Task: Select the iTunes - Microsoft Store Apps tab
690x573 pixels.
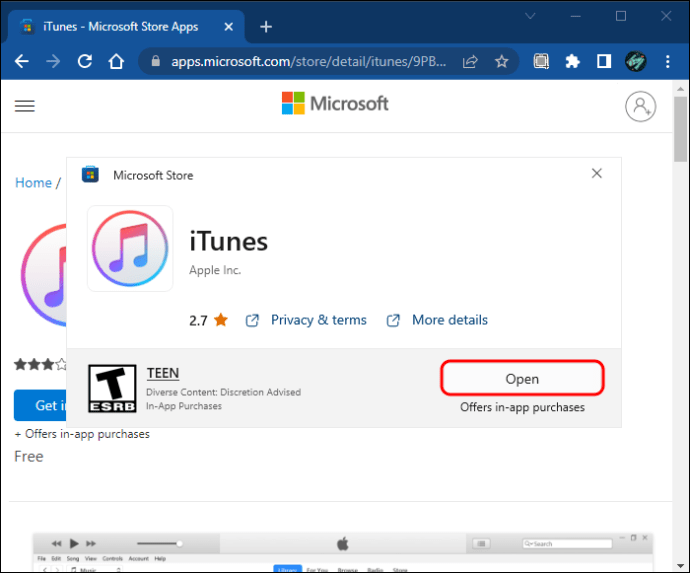Action: click(127, 27)
